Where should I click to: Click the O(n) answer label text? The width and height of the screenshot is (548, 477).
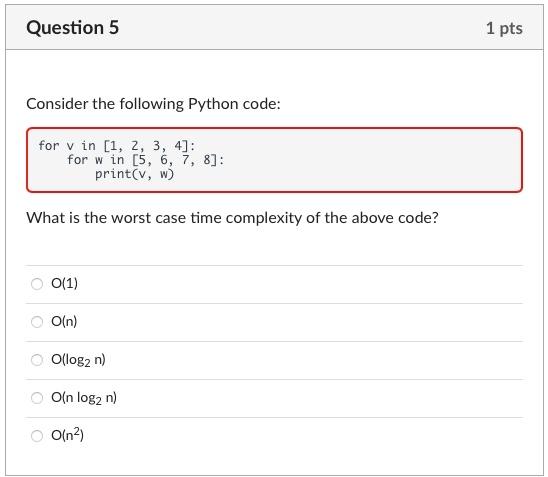pos(64,321)
